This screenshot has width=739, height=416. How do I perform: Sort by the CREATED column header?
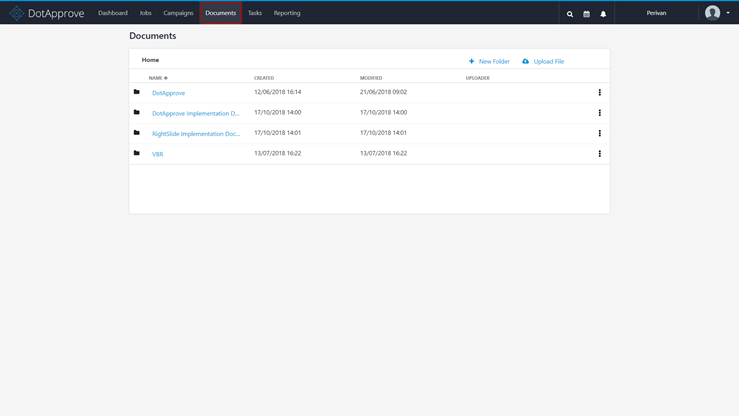pyautogui.click(x=264, y=78)
